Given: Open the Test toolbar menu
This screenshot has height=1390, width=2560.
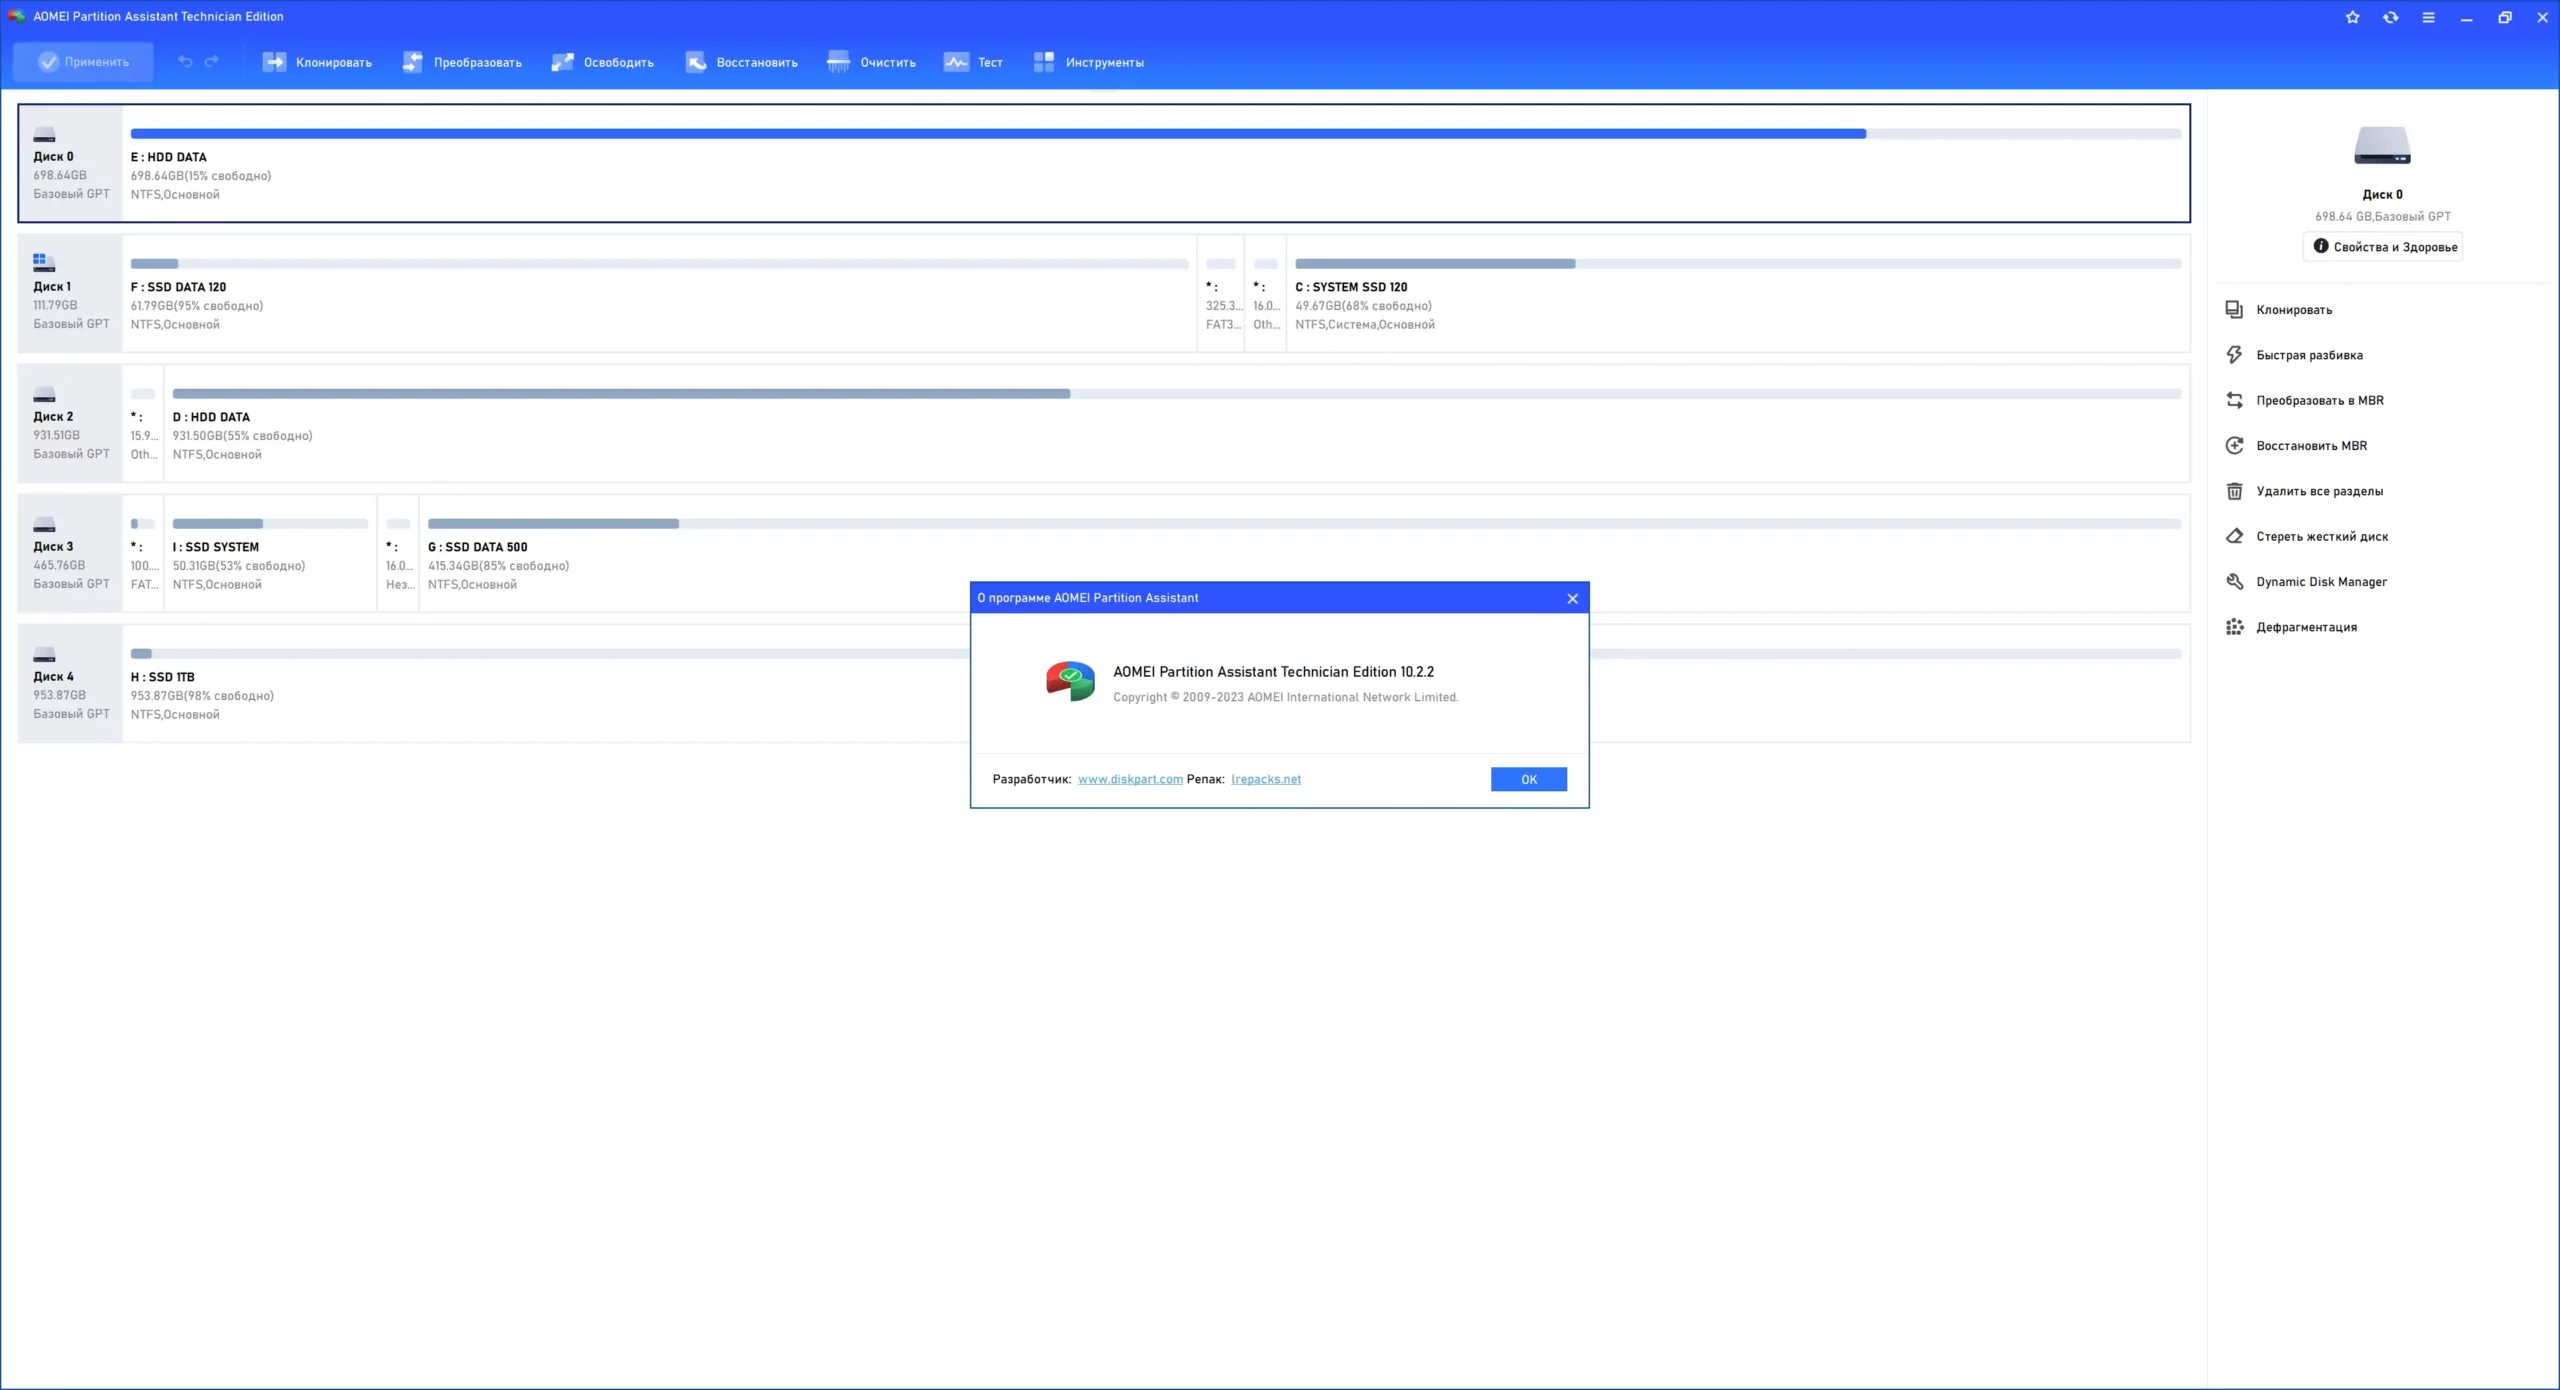Looking at the screenshot, I should 972,62.
